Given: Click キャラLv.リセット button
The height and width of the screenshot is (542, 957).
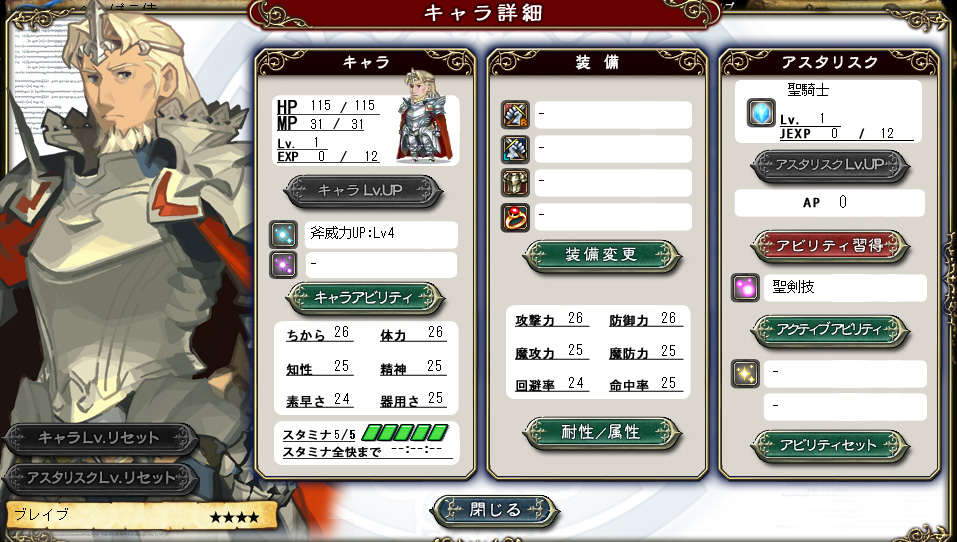Looking at the screenshot, I should point(99,438).
